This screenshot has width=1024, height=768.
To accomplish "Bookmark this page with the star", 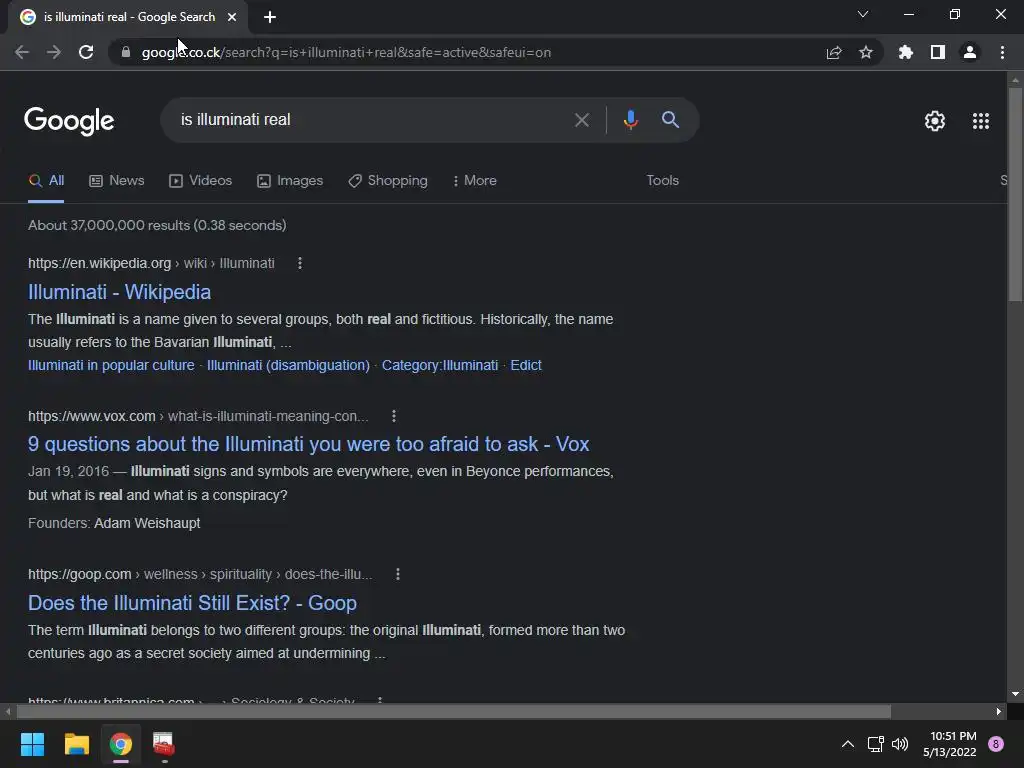I will (865, 52).
